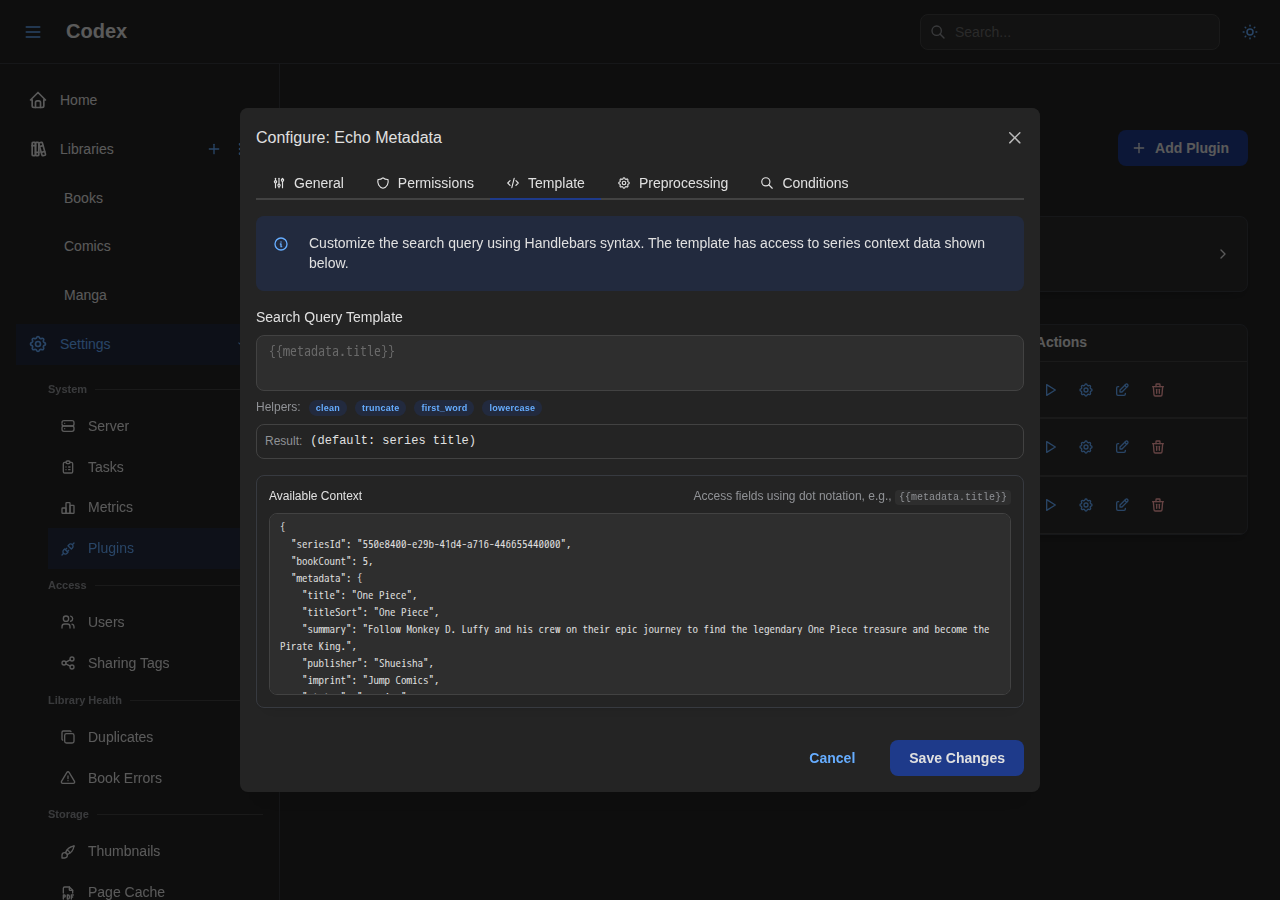Delete a plugin using the trash icon

(x=1157, y=389)
